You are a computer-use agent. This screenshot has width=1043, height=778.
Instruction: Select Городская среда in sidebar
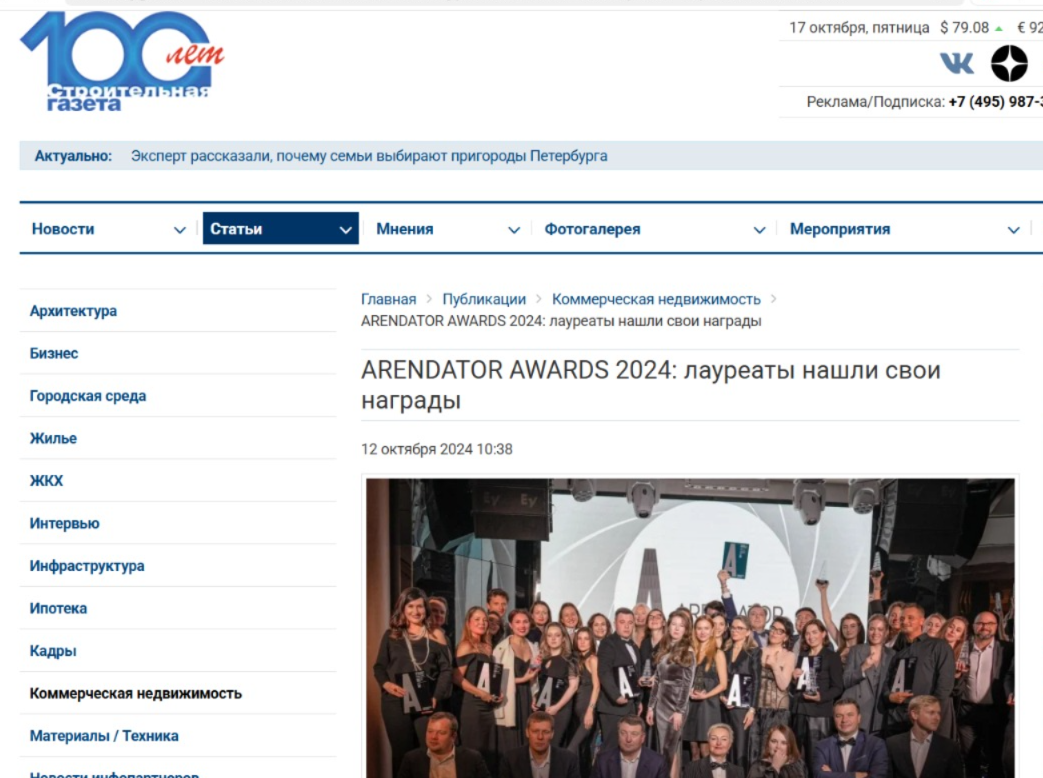pyautogui.click(x=88, y=396)
